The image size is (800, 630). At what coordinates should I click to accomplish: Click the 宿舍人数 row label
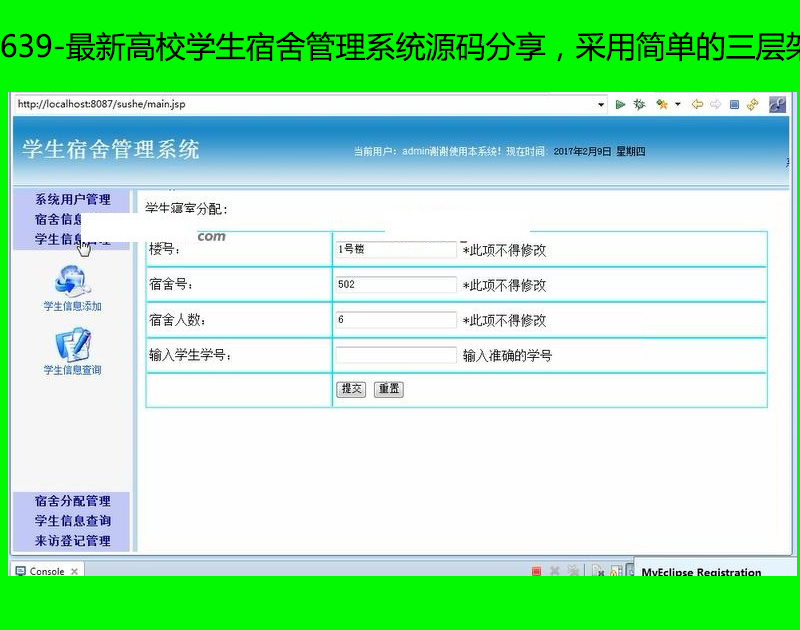tap(178, 320)
